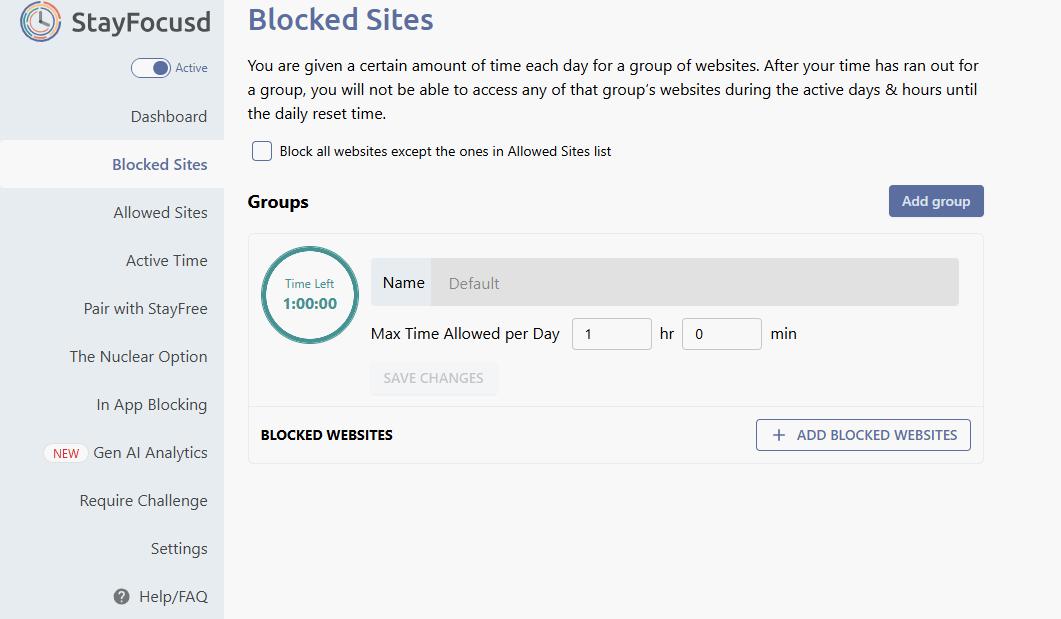Toggle the Active switch off
The image size is (1061, 619).
coord(151,68)
